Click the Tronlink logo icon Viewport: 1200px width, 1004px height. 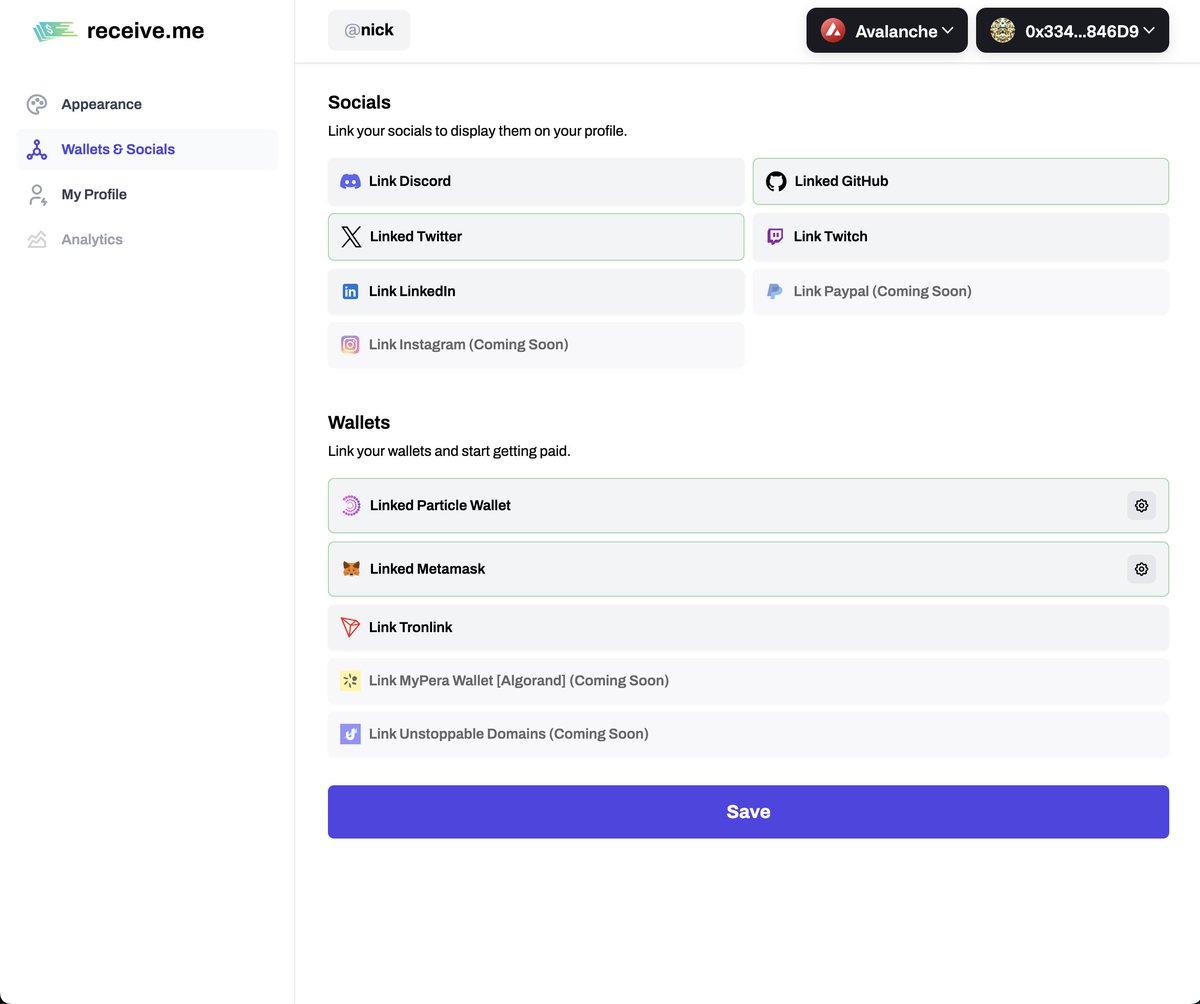pos(350,628)
